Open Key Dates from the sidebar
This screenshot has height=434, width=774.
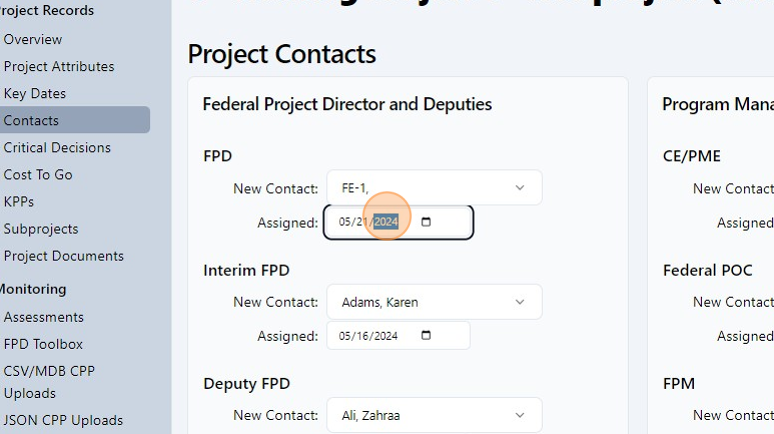tap(35, 94)
